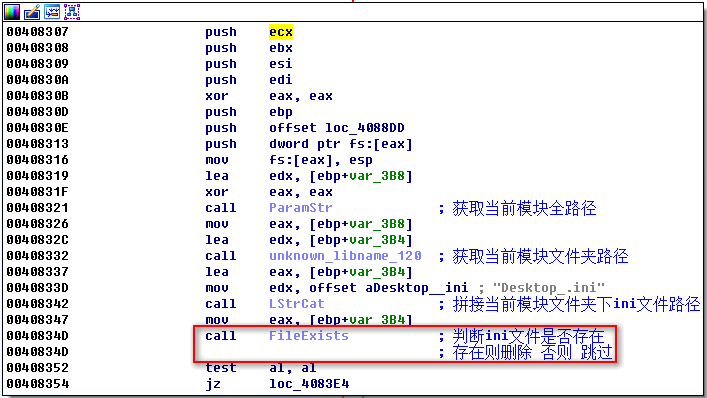The width and height of the screenshot is (707, 398).
Task: Click the comment beside the ParamStr call
Action: (517, 208)
